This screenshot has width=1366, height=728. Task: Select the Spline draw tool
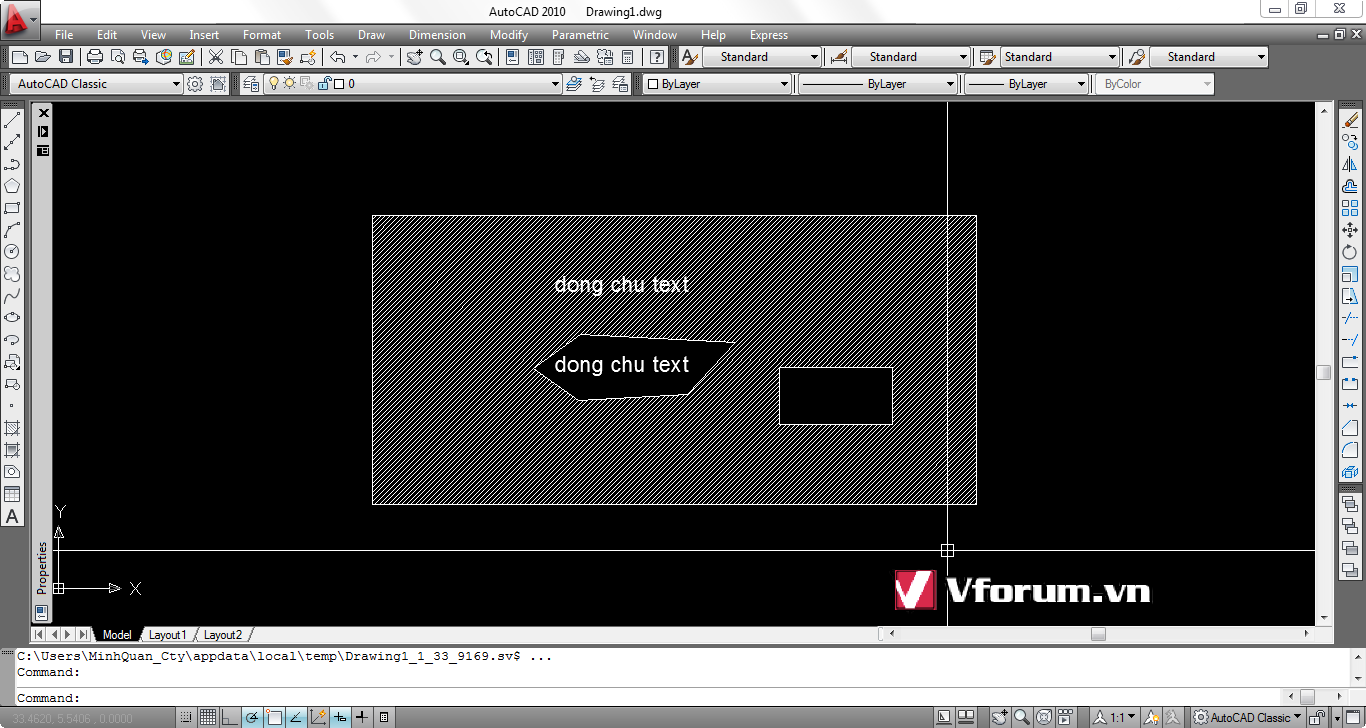12,296
